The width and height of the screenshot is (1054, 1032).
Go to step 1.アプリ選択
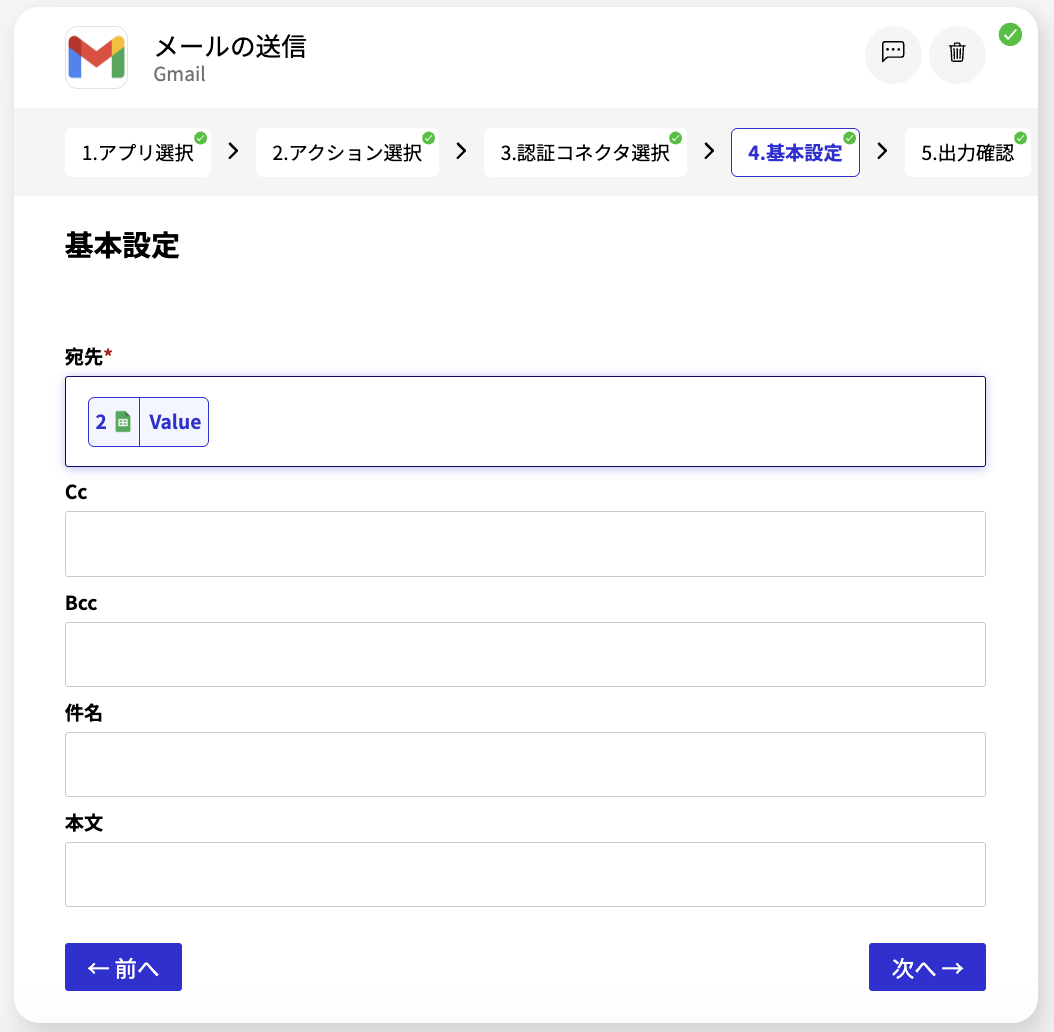(138, 153)
